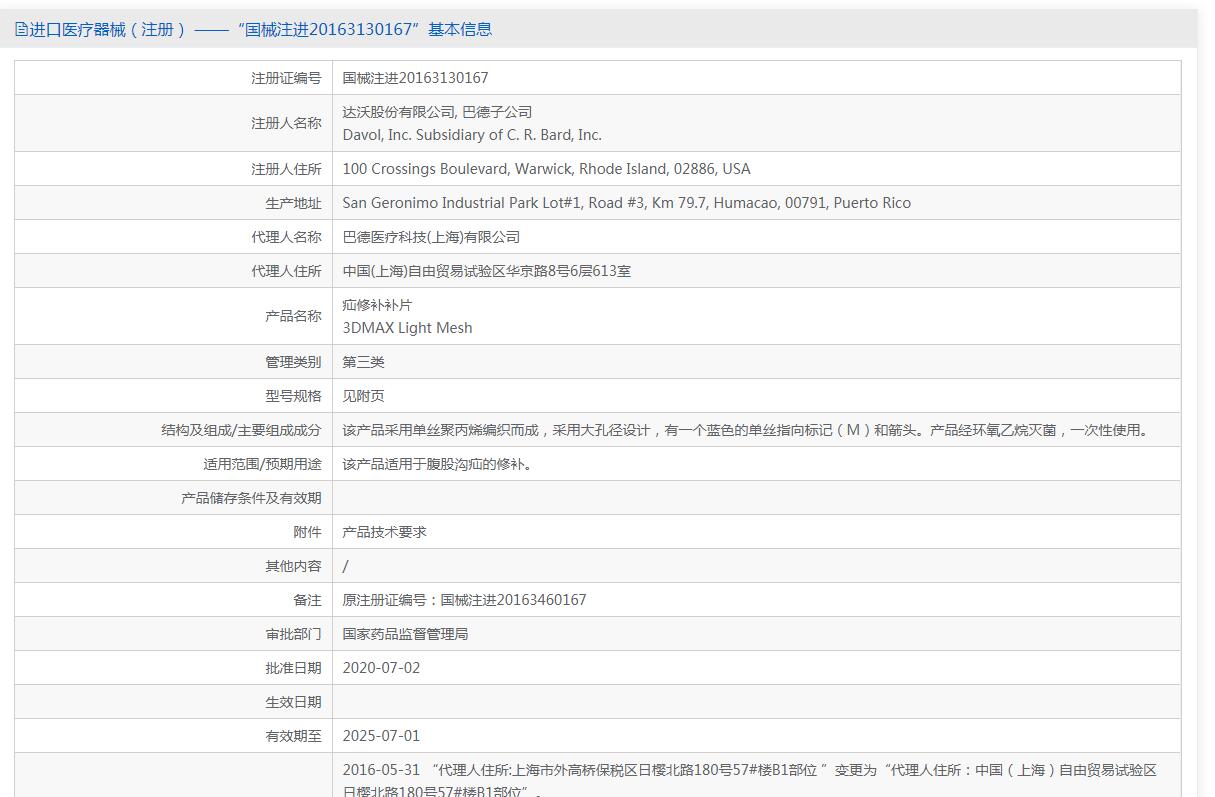Click the 备注 label
The image size is (1215, 797).
click(x=307, y=600)
